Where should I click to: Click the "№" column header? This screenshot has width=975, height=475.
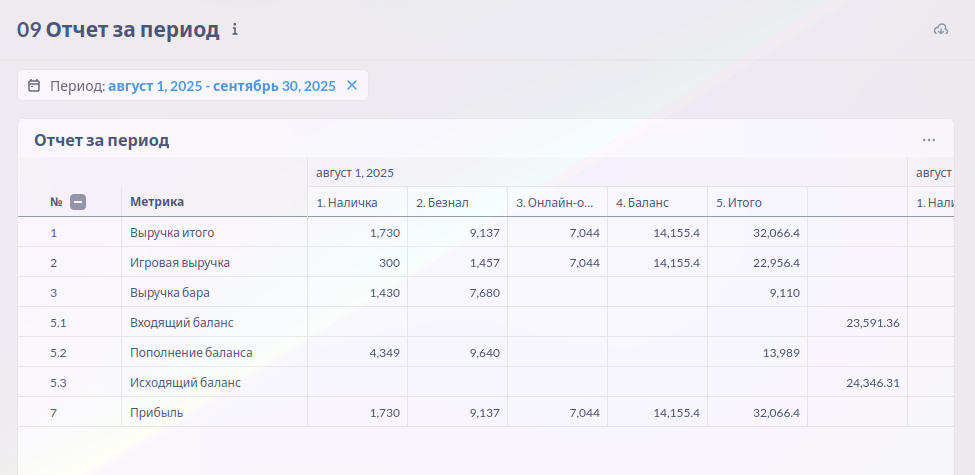(57, 202)
